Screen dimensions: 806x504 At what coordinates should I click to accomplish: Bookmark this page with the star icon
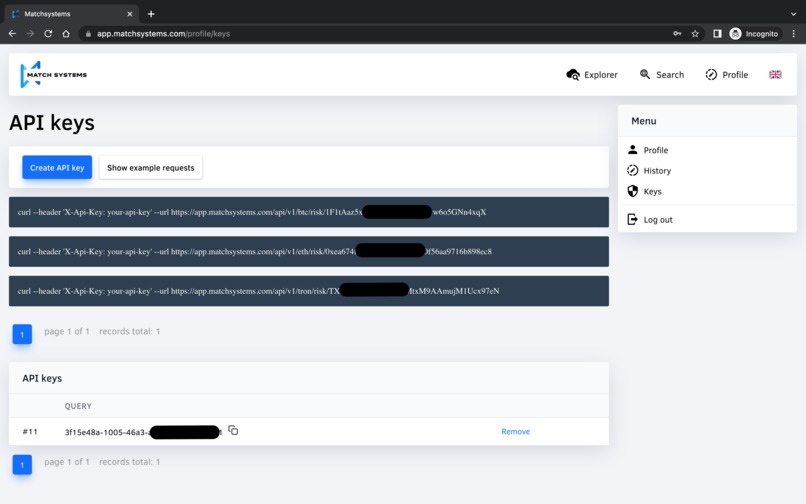click(x=695, y=33)
